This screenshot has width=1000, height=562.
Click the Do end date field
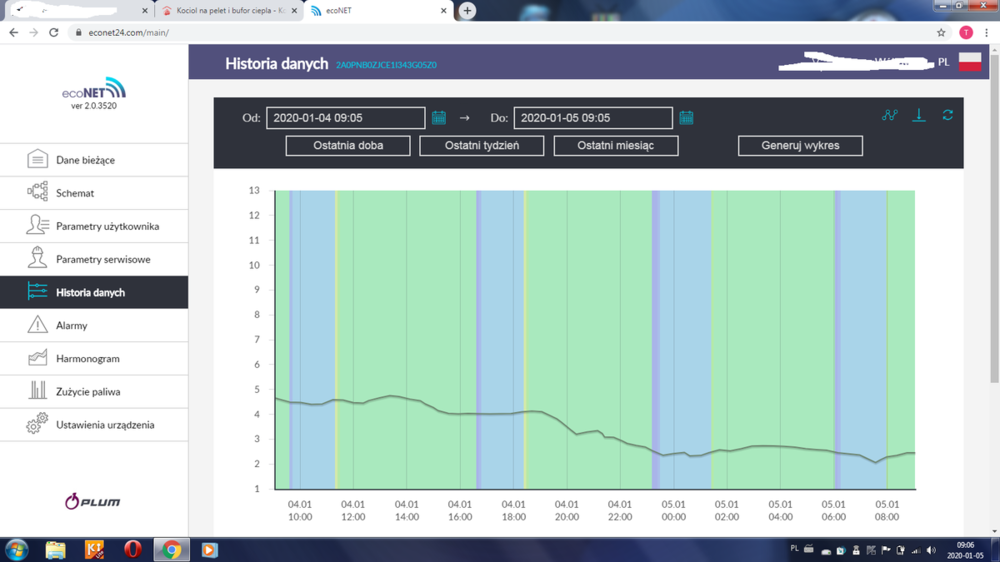coord(592,118)
